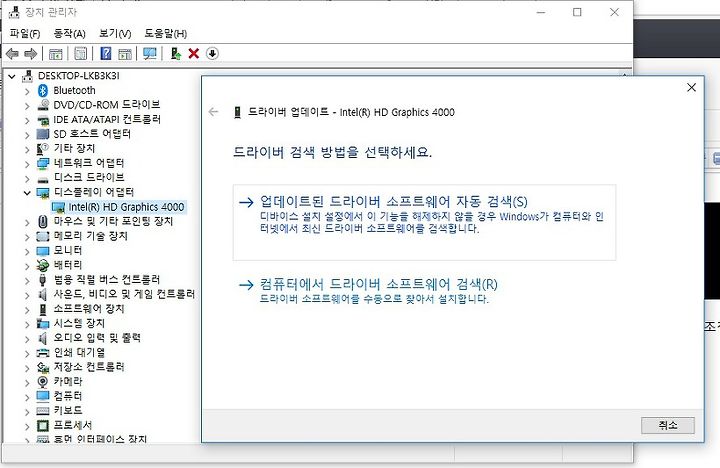Image resolution: width=720 pixels, height=468 pixels.
Task: Select the IDE ATA/ATAPI 컨트롤러 tree label
Action: (x=107, y=119)
